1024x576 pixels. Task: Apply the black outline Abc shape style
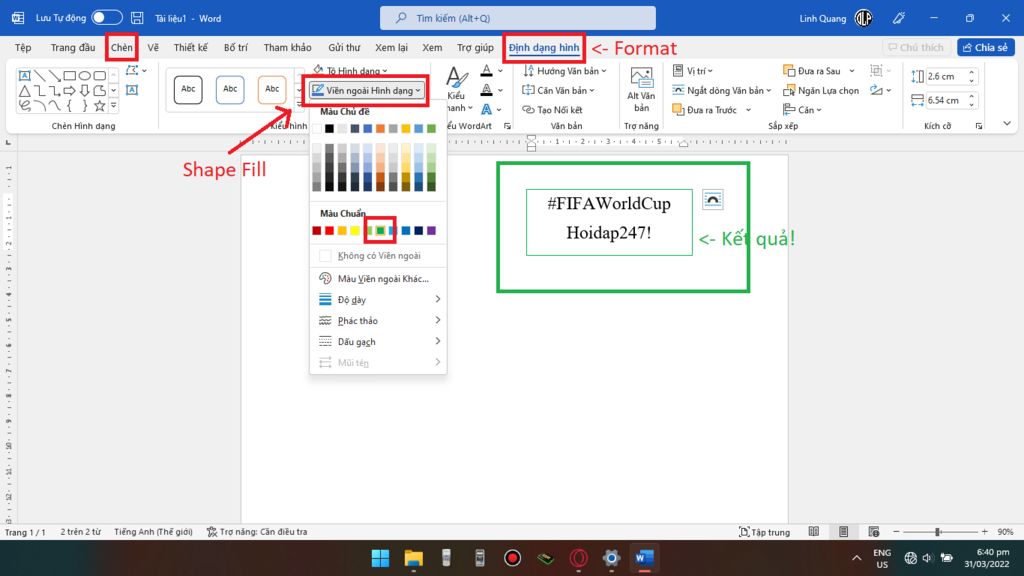pos(188,89)
